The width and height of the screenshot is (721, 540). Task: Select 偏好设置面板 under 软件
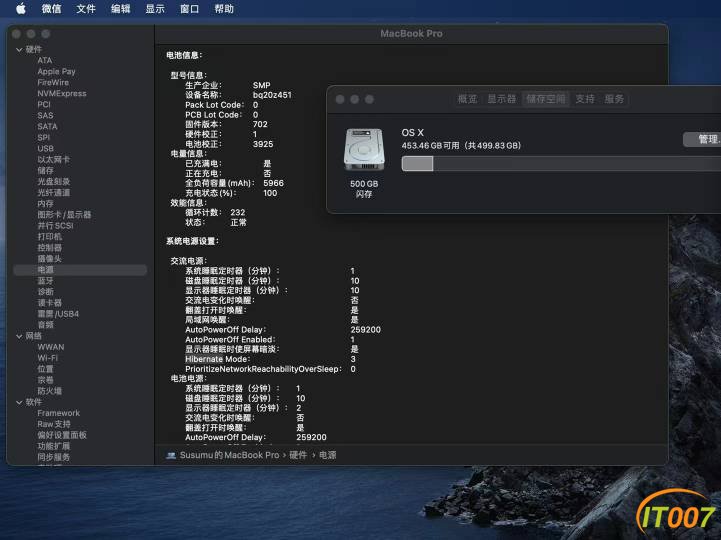coord(62,436)
